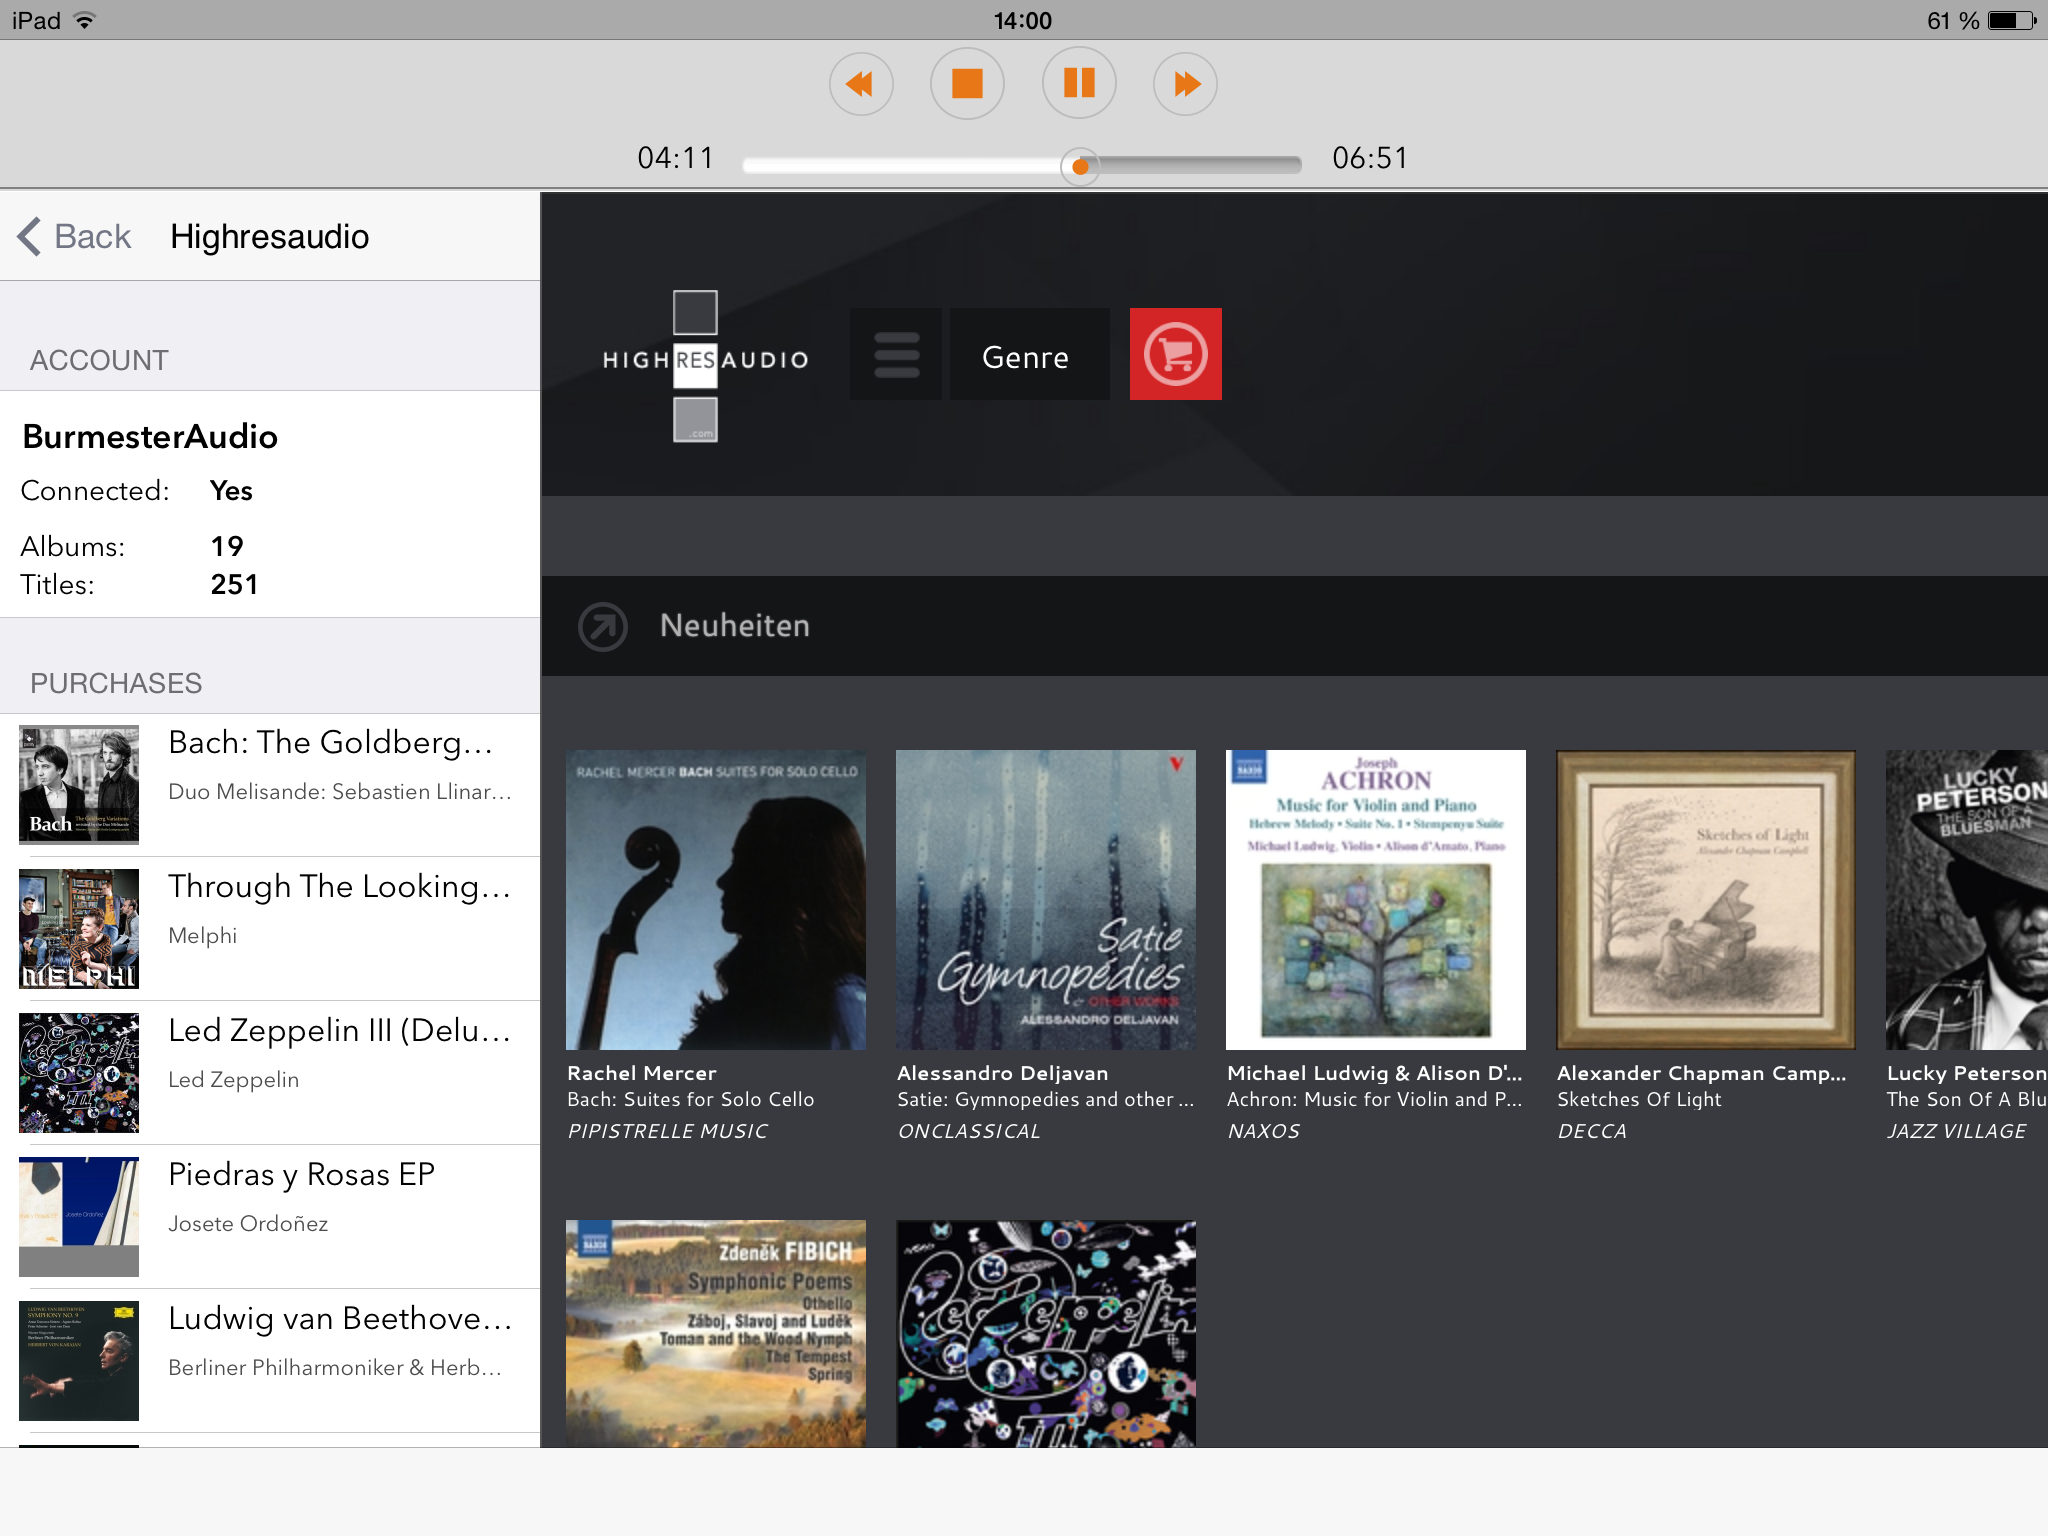Open Bach Goldberg album thumbnail in purchases
2048x1536 pixels.
(x=79, y=785)
